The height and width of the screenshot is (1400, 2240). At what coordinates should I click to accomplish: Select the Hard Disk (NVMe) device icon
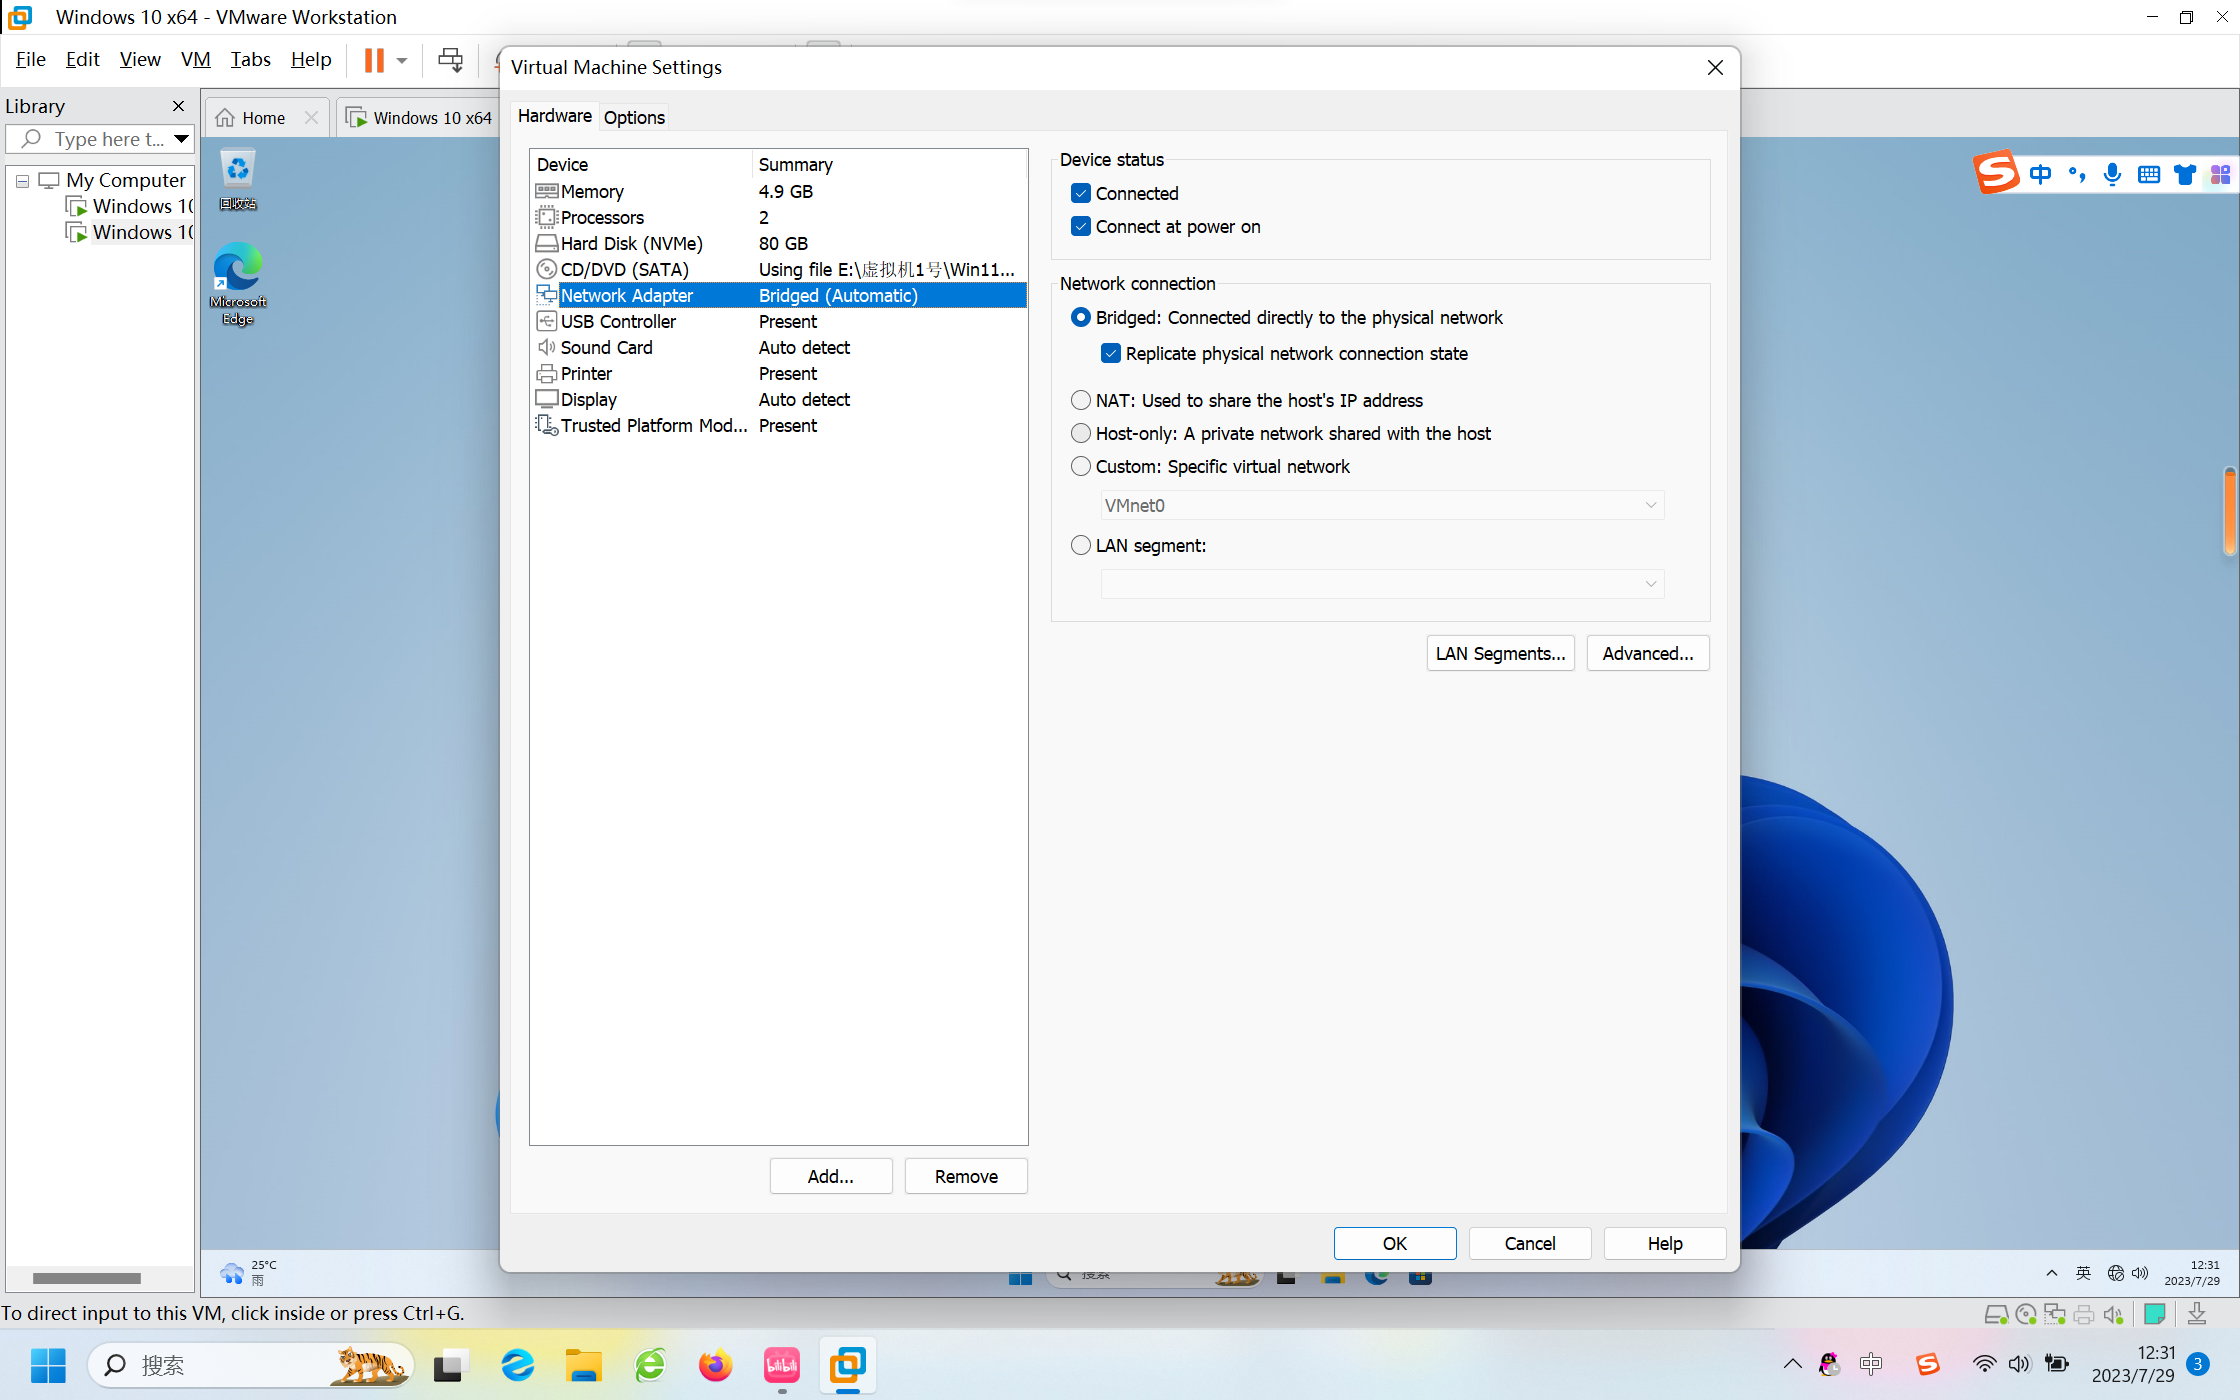click(x=546, y=243)
